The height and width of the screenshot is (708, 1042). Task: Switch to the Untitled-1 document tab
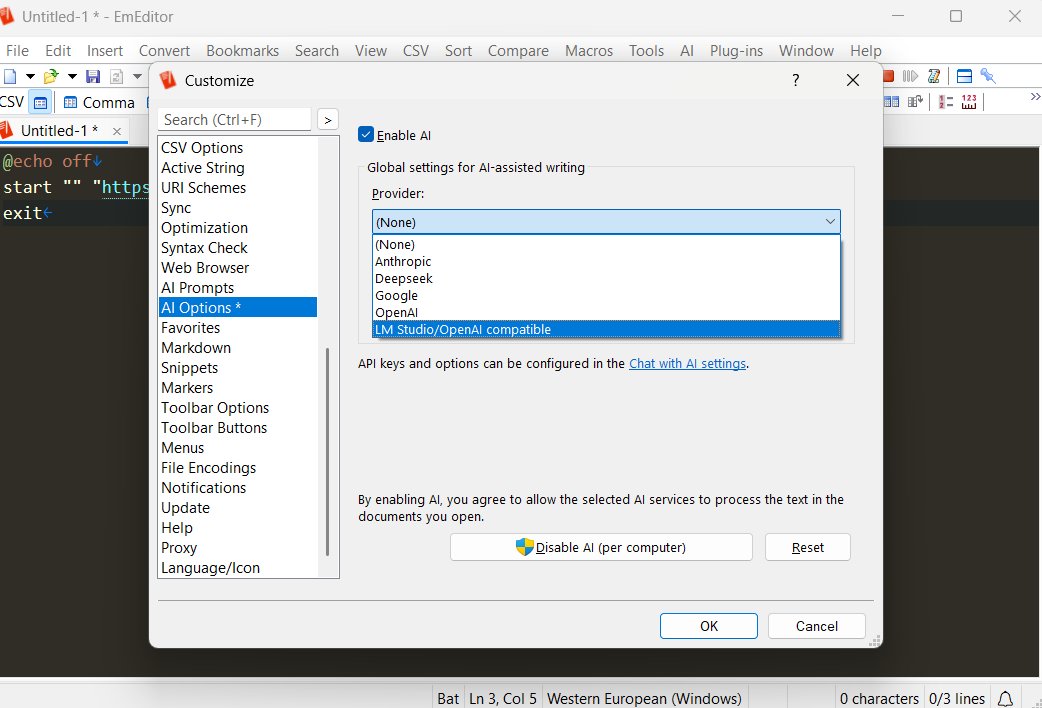59,130
